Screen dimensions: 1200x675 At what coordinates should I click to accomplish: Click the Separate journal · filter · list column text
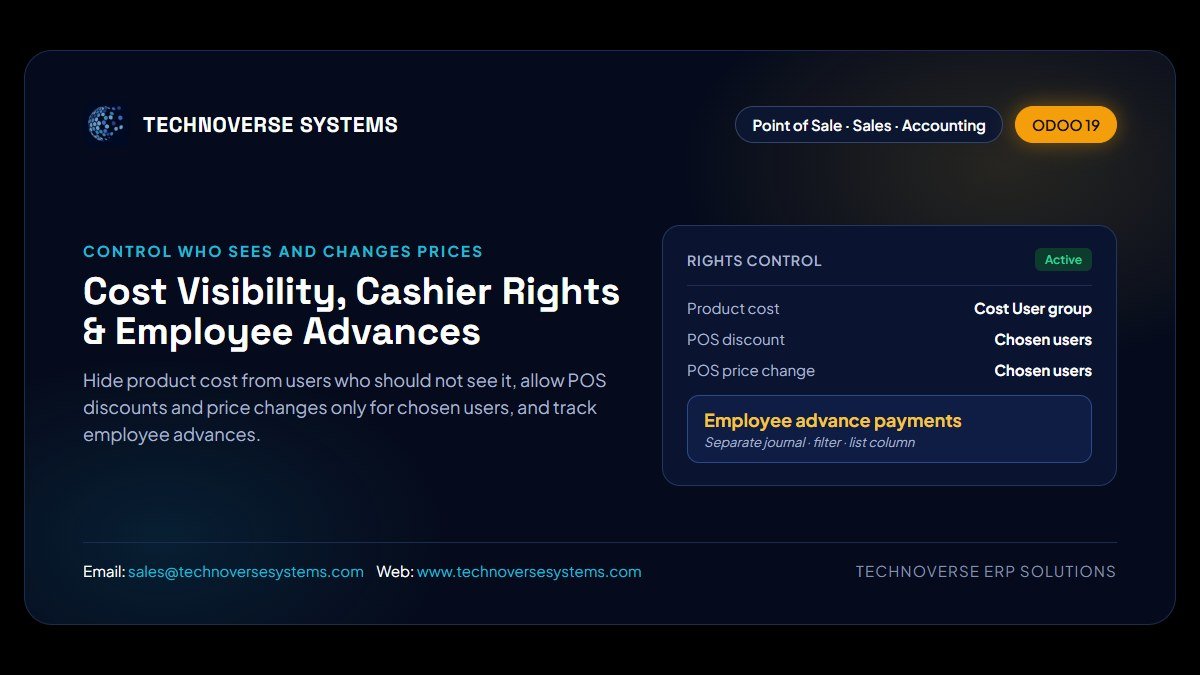pyautogui.click(x=809, y=442)
